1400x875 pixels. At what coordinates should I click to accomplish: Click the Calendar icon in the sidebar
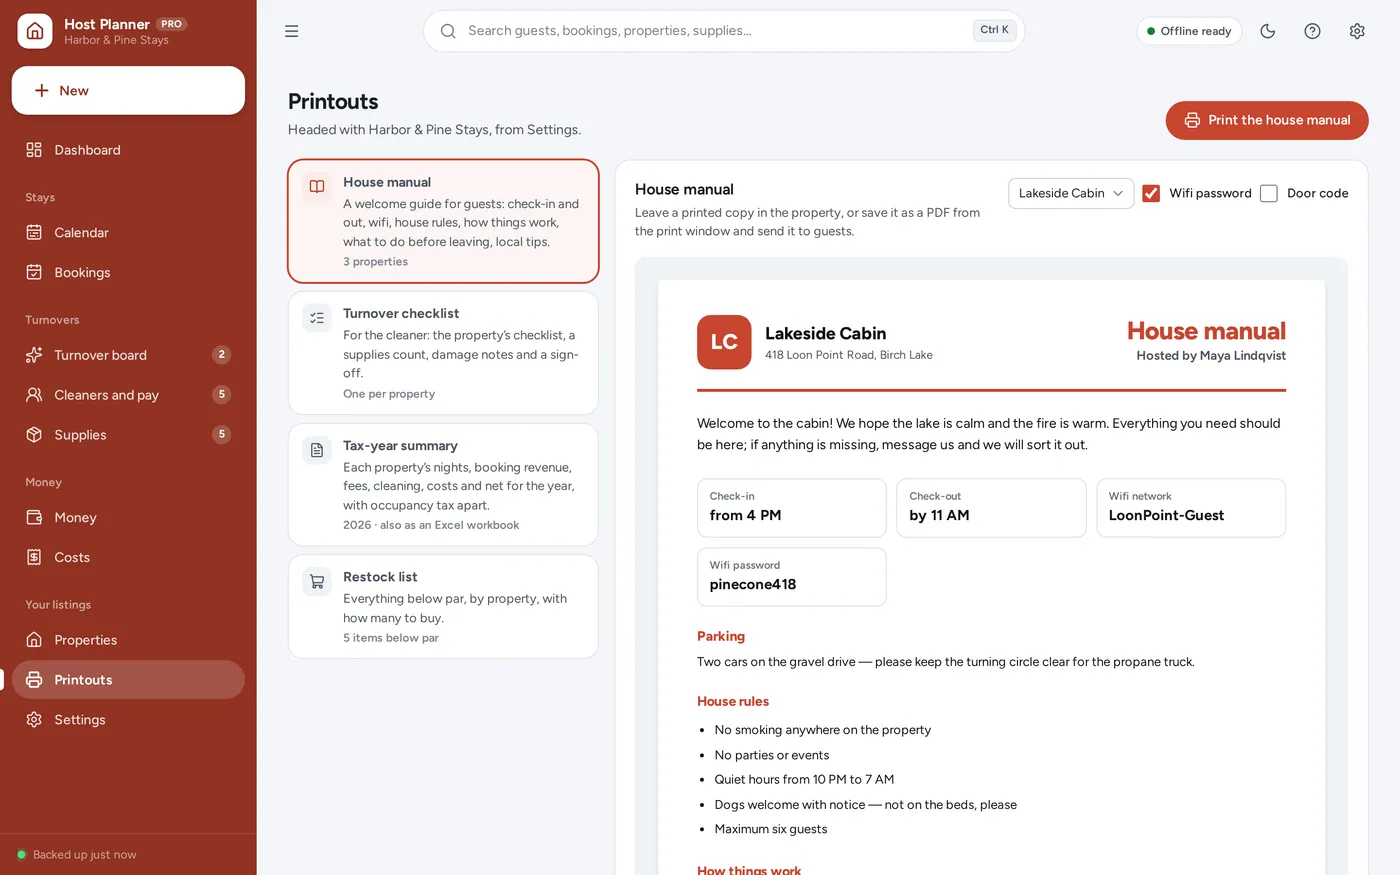(34, 232)
